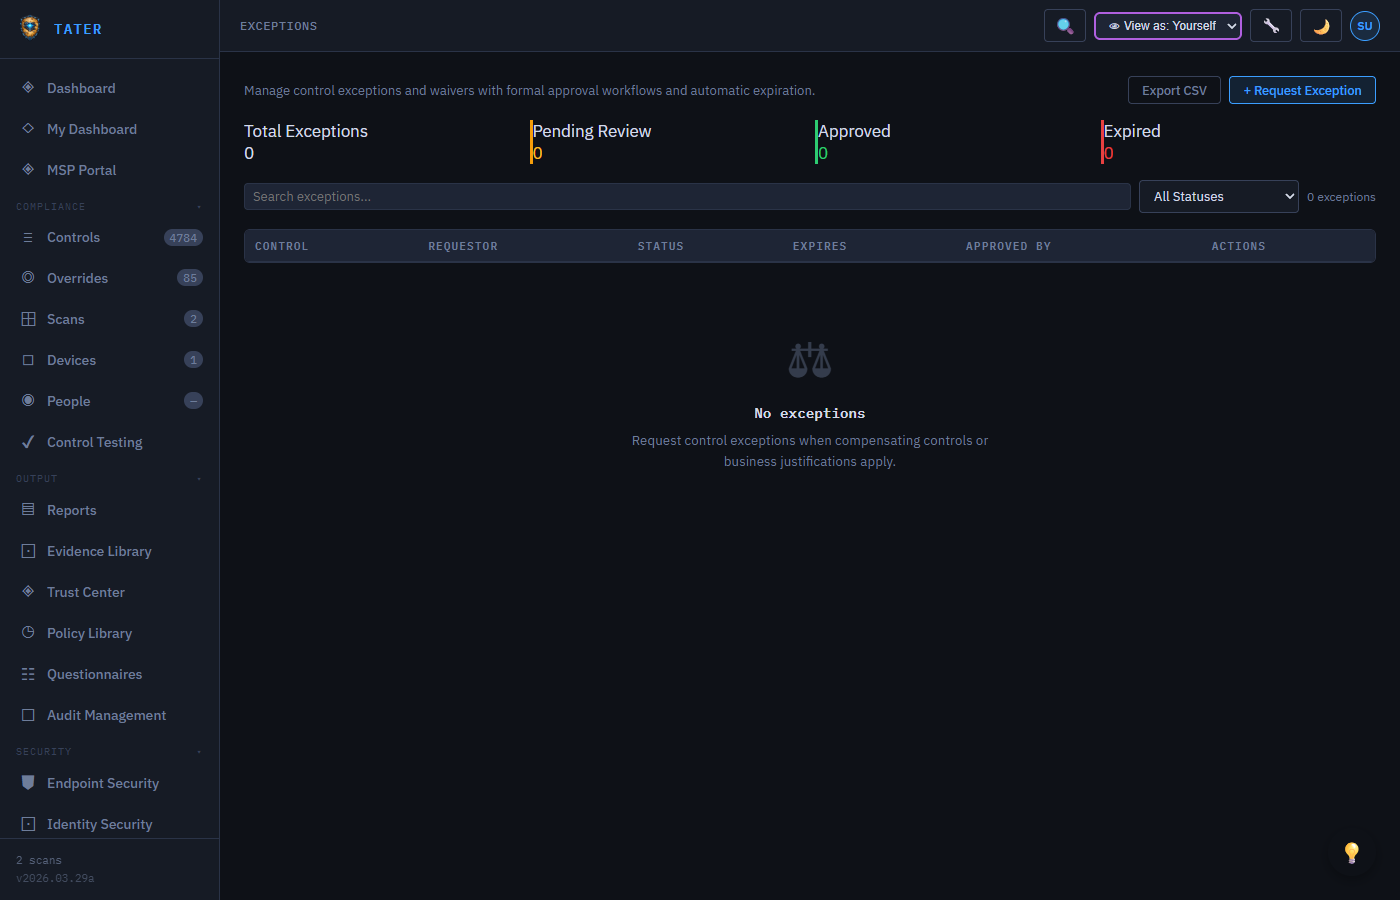Click the Search exceptions input field
This screenshot has width=1400, height=900.
pos(687,197)
